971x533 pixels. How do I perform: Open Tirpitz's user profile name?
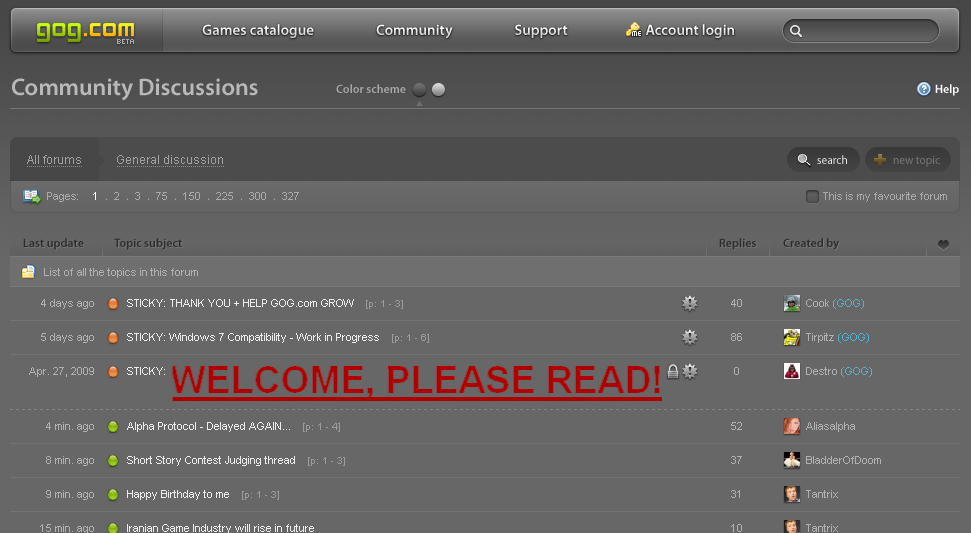[819, 337]
